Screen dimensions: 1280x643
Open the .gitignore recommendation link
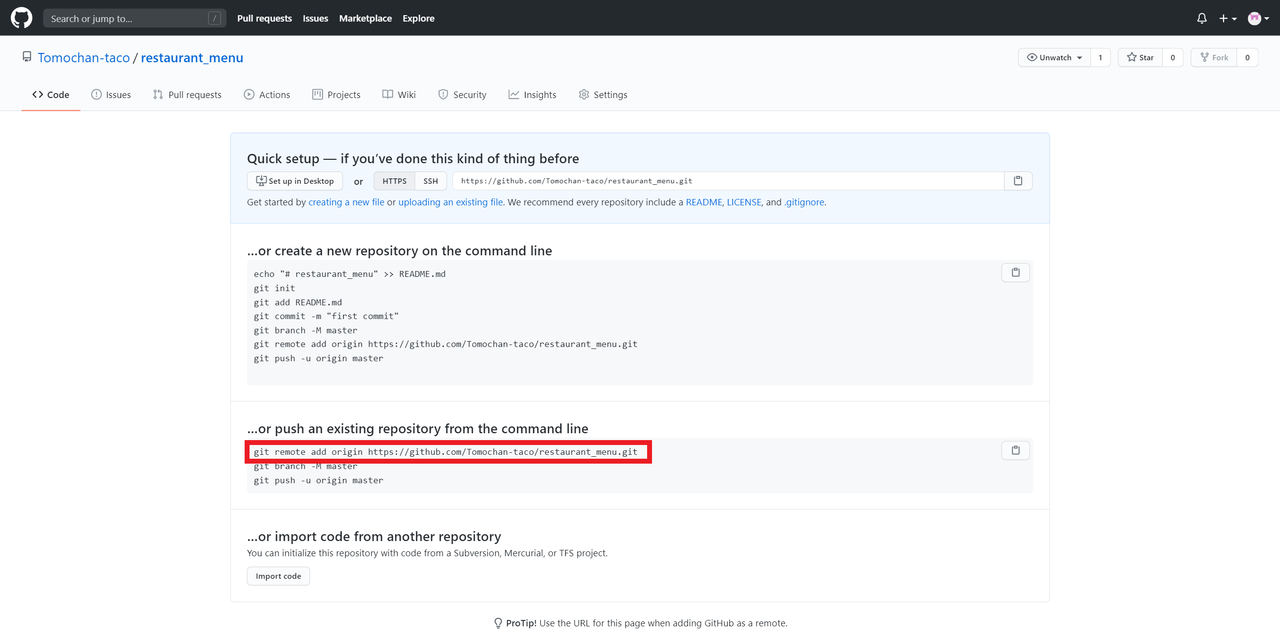pos(804,202)
